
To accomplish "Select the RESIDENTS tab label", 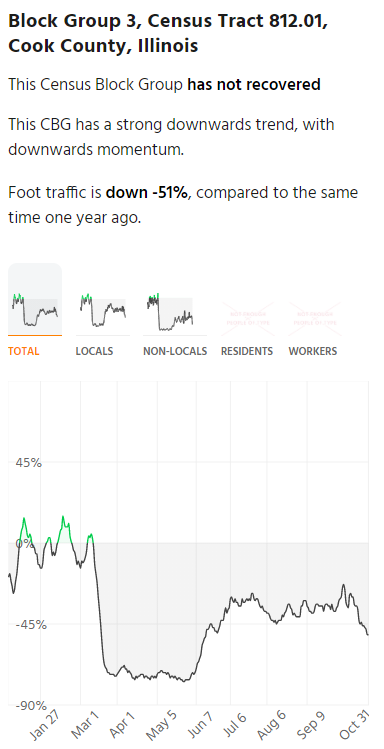I will pyautogui.click(x=247, y=351).
